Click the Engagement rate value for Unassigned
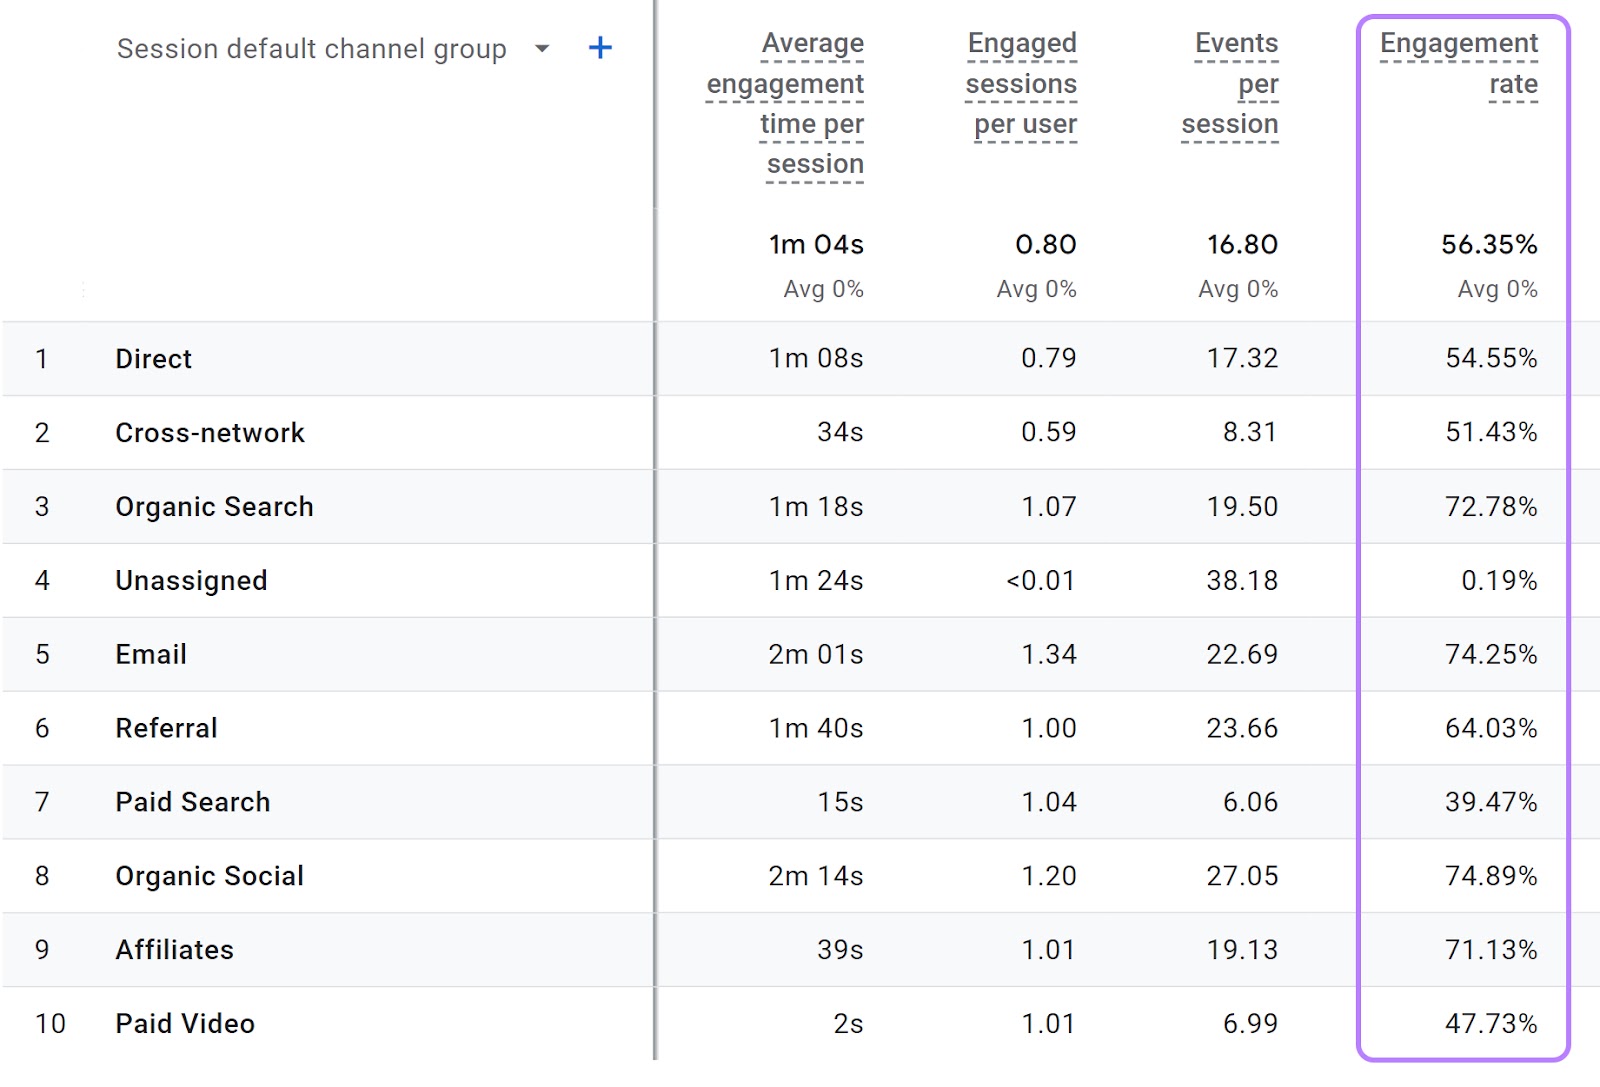Screen dimensions: 1600x1087 (x=1498, y=580)
